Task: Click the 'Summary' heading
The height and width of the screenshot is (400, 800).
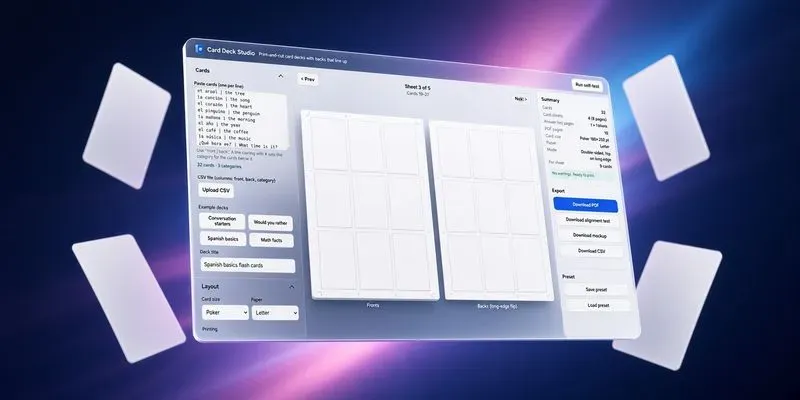Action: 550,100
